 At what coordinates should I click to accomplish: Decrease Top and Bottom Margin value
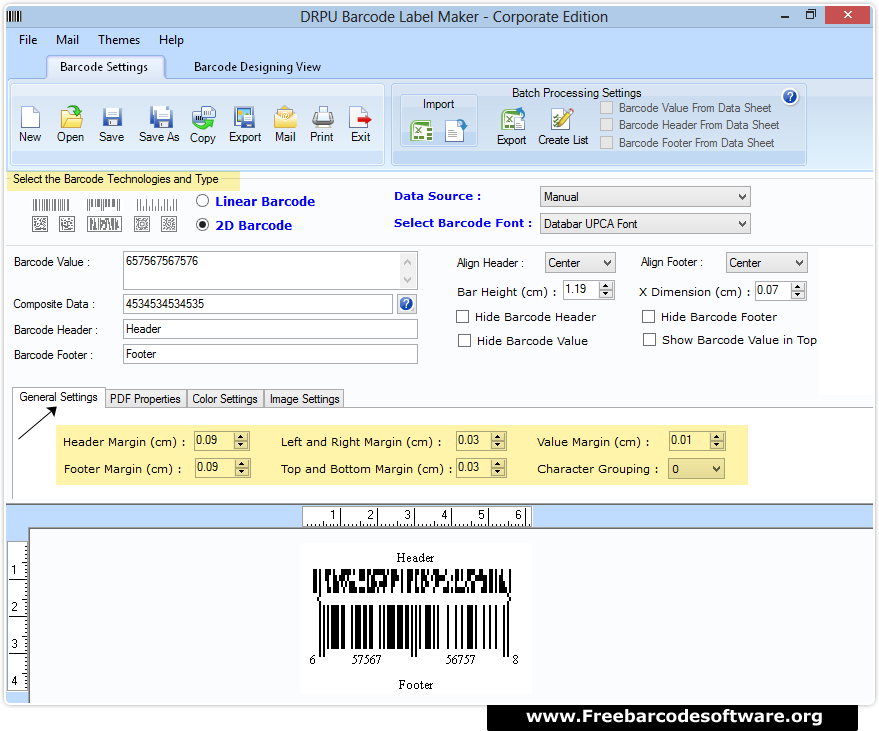[x=498, y=472]
